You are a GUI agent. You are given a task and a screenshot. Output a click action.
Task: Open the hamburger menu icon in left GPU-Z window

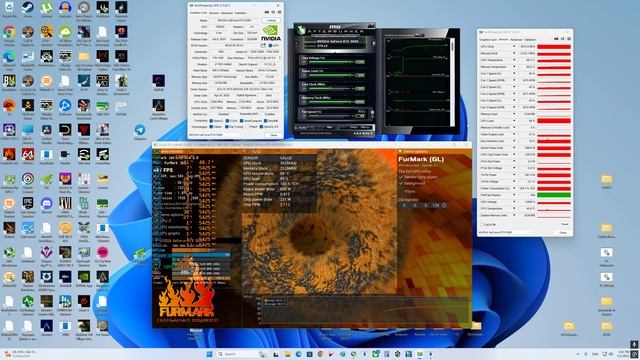pyautogui.click(x=279, y=12)
